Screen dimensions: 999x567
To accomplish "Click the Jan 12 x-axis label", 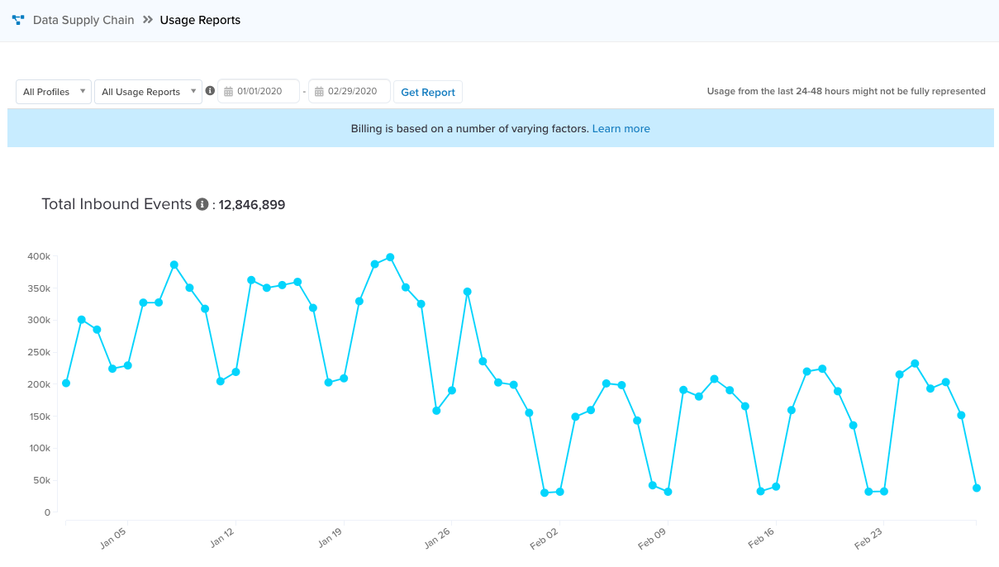I will pyautogui.click(x=222, y=538).
